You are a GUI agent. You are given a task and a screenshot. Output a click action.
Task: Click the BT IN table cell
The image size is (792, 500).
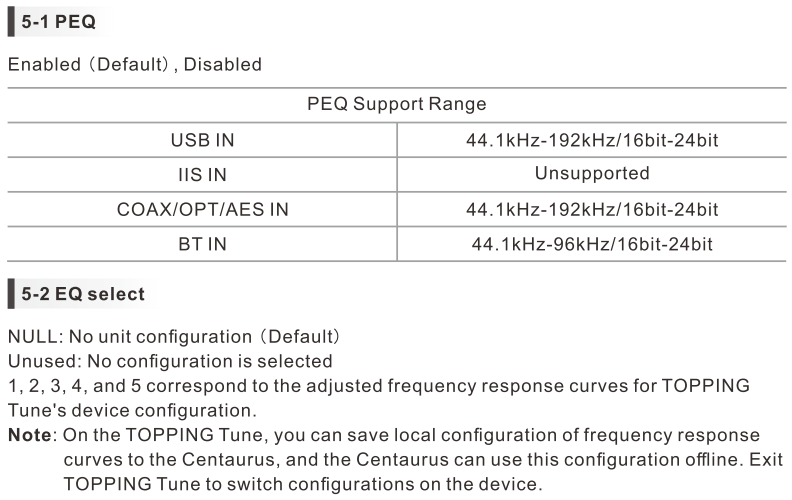[x=202, y=244]
